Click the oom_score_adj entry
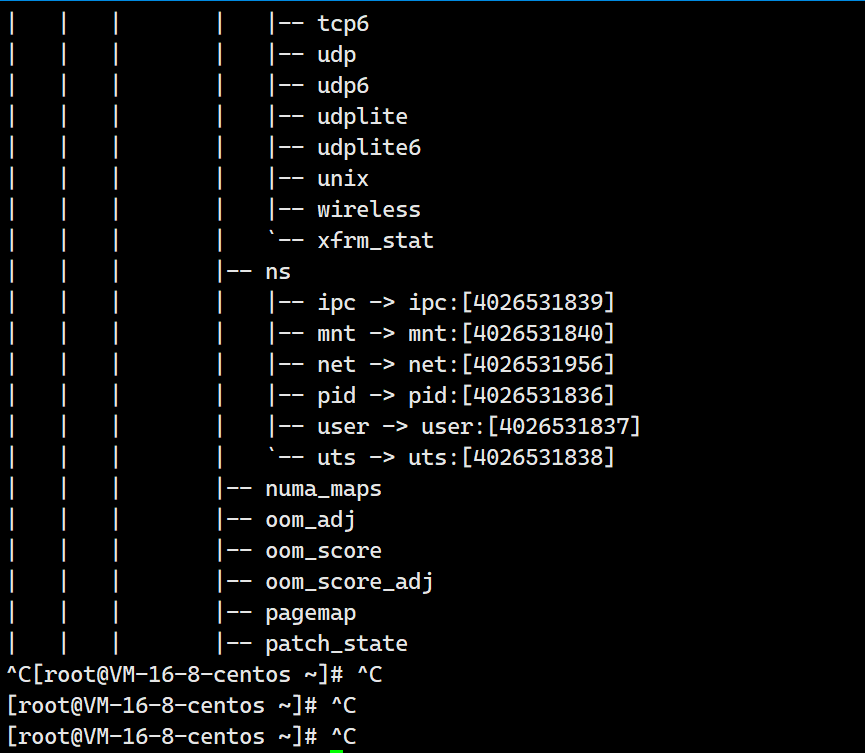Viewport: 865px width, 753px height. click(349, 582)
